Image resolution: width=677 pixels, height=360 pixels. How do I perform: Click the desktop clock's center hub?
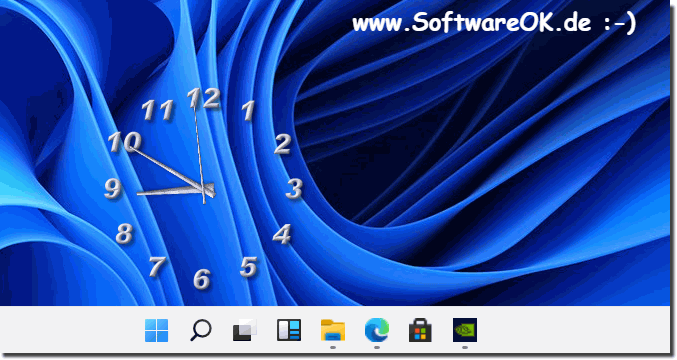pyautogui.click(x=204, y=189)
